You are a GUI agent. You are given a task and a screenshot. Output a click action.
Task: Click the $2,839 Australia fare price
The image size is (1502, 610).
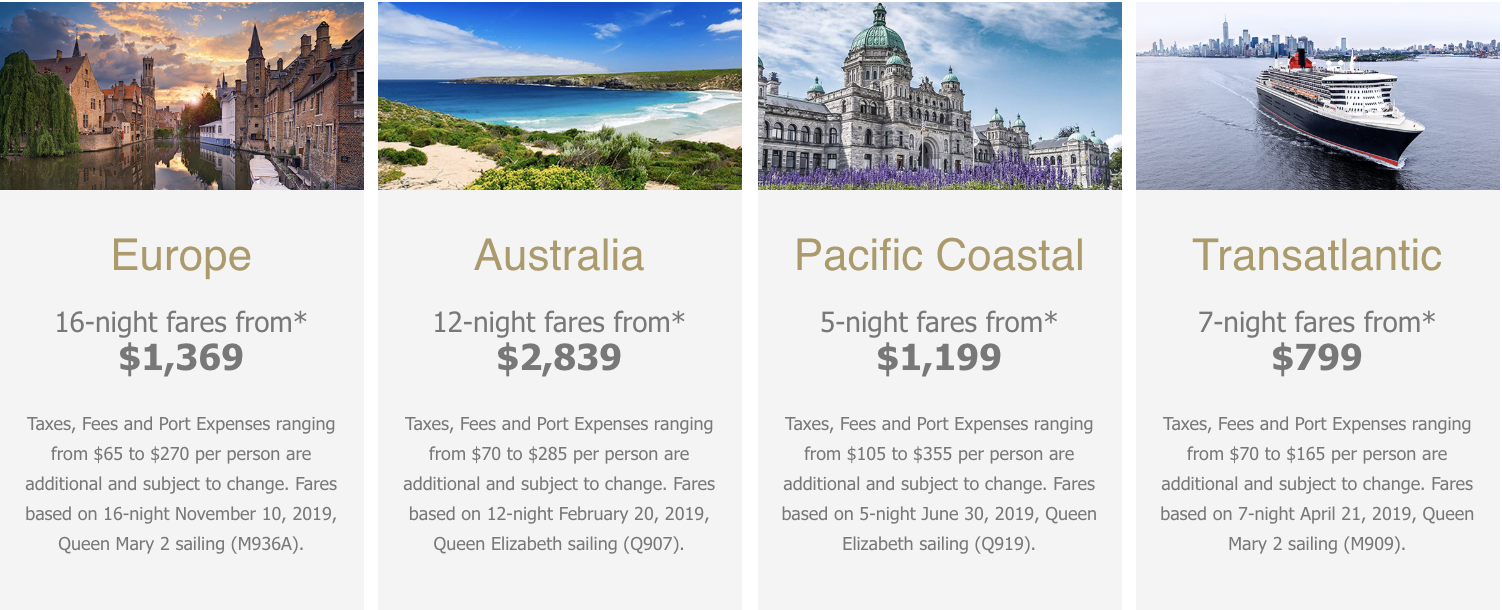559,358
